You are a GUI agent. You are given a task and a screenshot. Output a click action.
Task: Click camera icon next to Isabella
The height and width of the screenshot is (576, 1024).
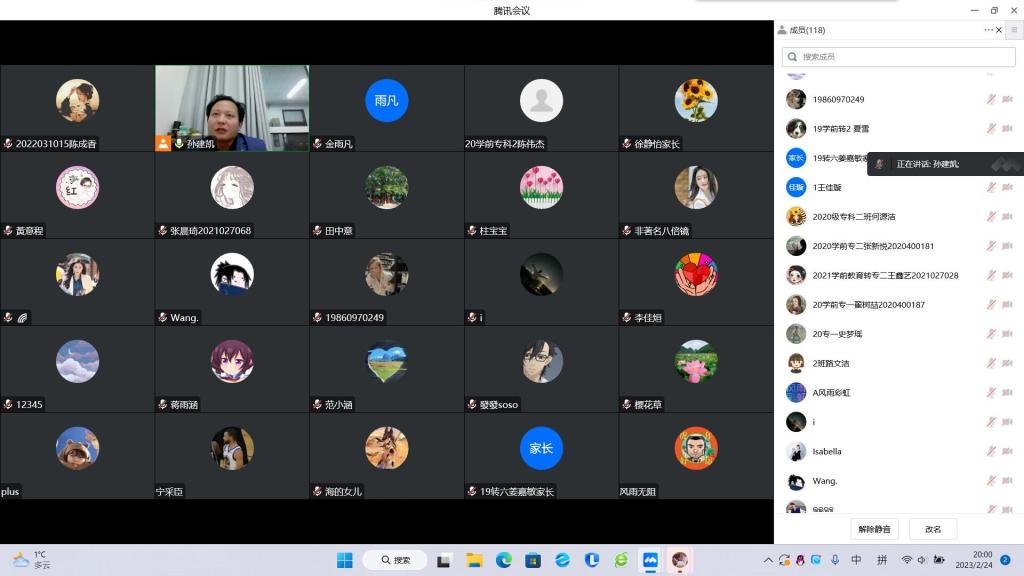coord(1007,451)
